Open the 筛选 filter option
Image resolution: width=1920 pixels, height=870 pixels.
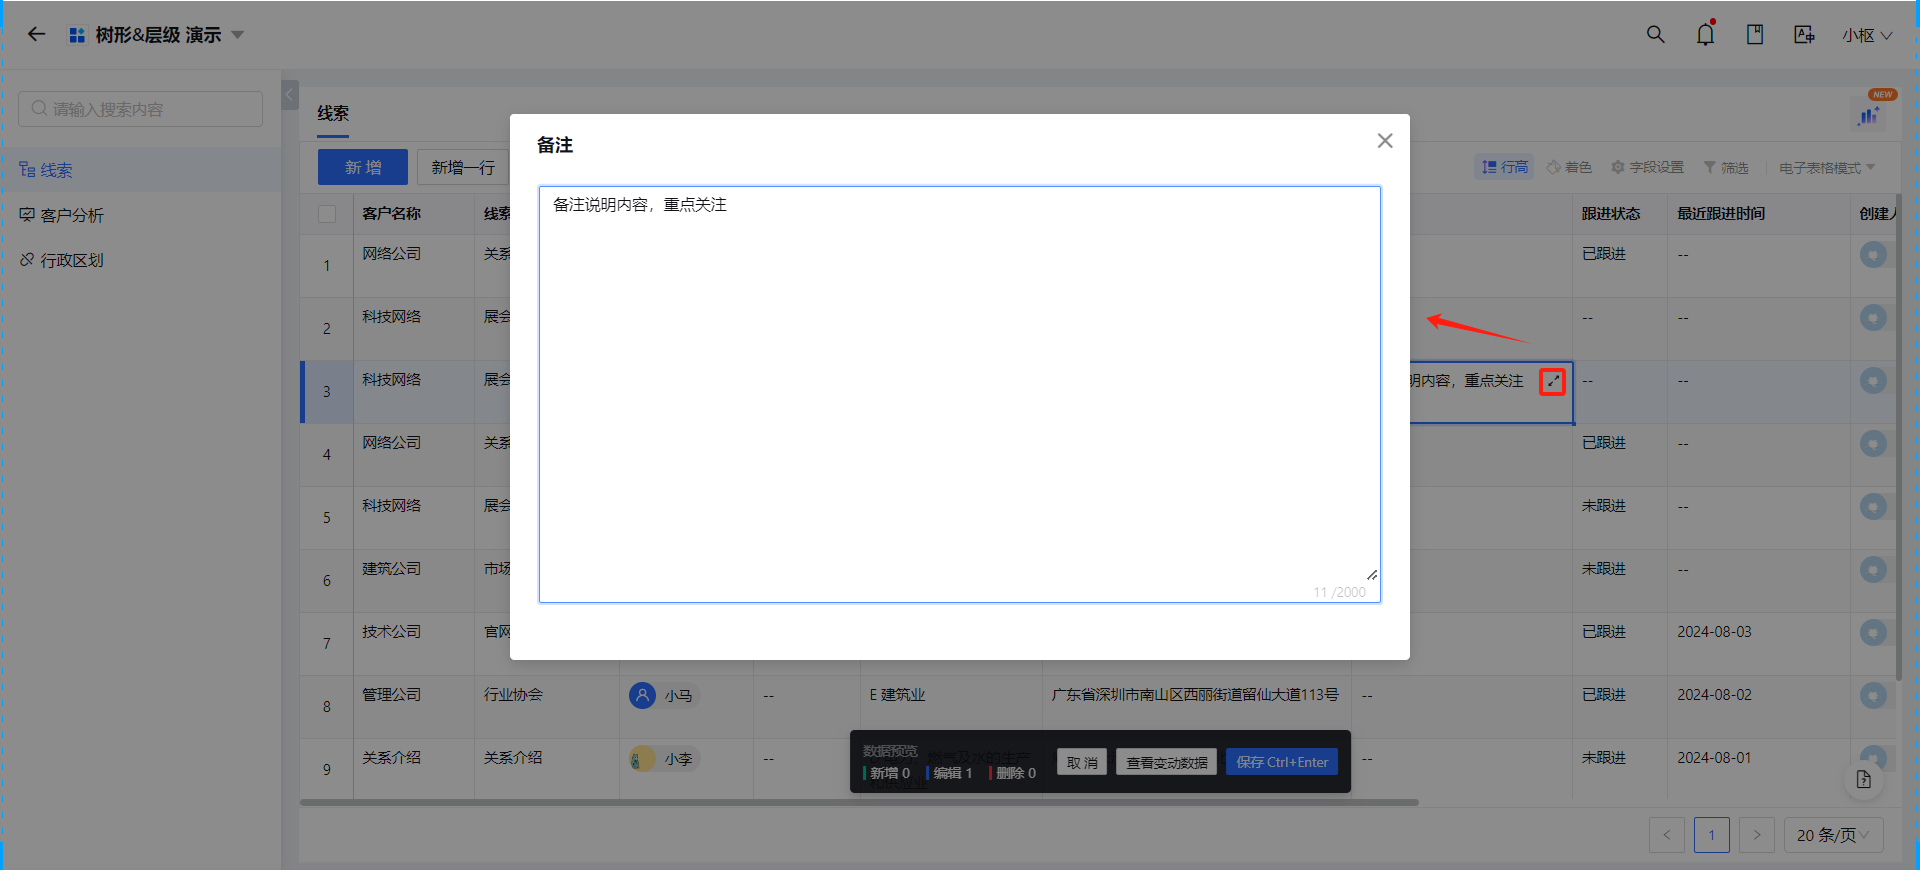[1726, 167]
